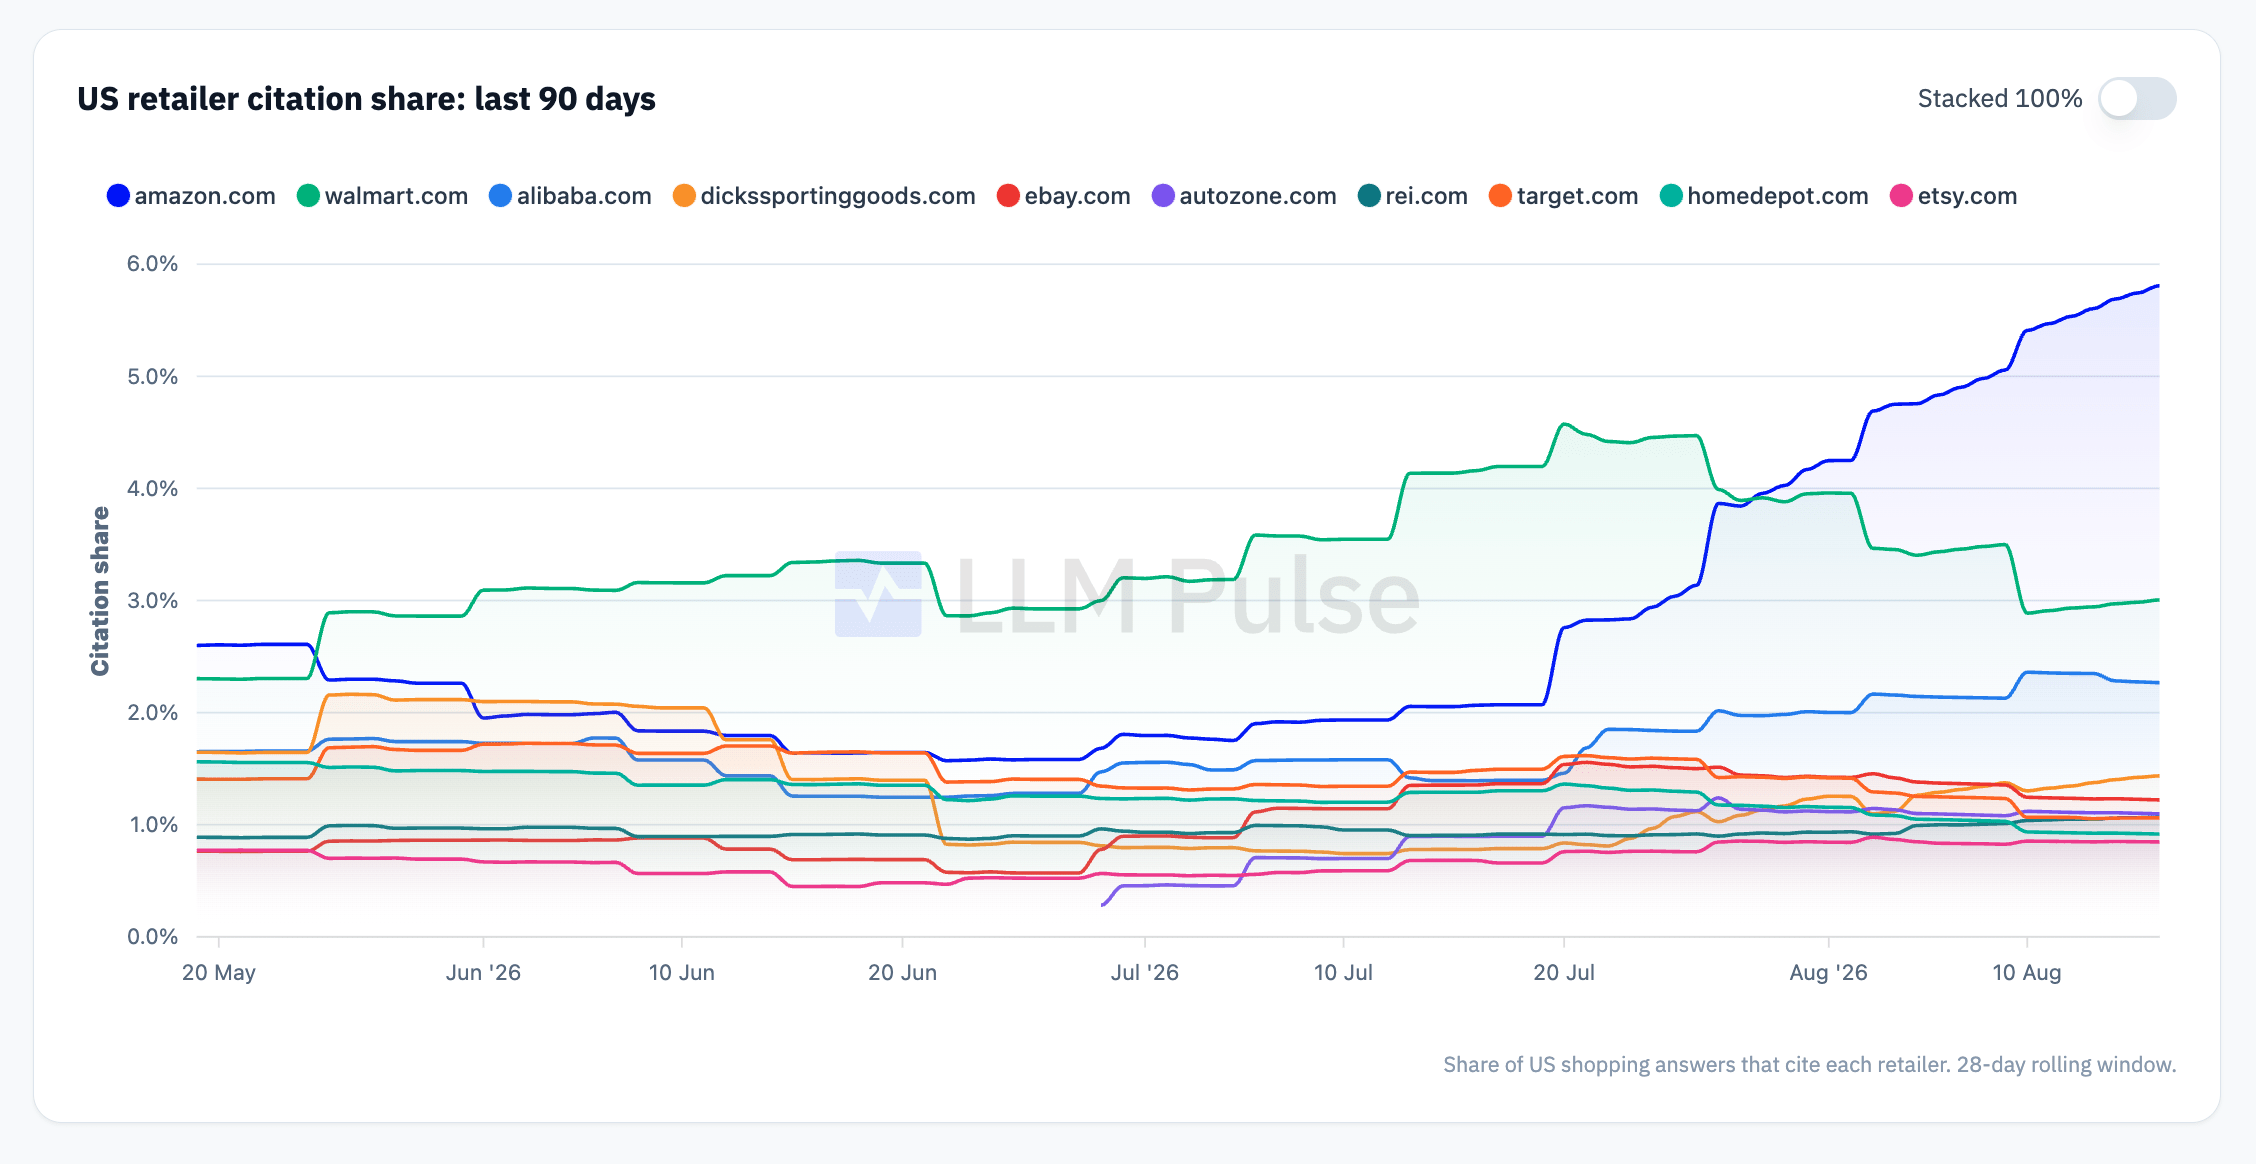2256x1164 pixels.
Task: Show or hide rei.com legend label
Action: (x=1426, y=196)
